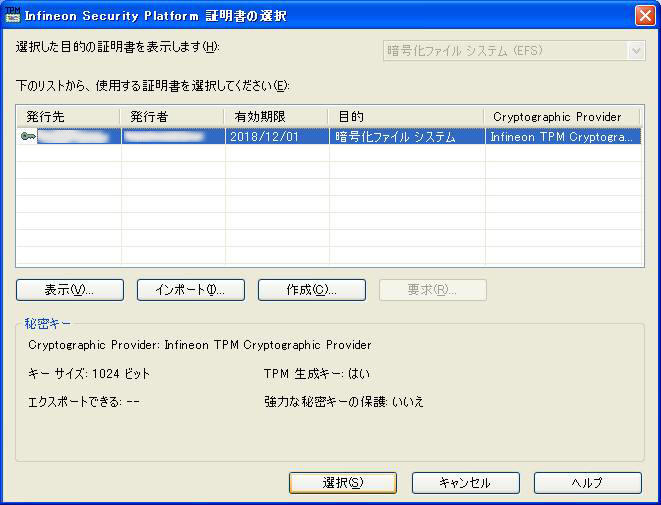Click the TPM 生成キー: はい text

(x=317, y=373)
